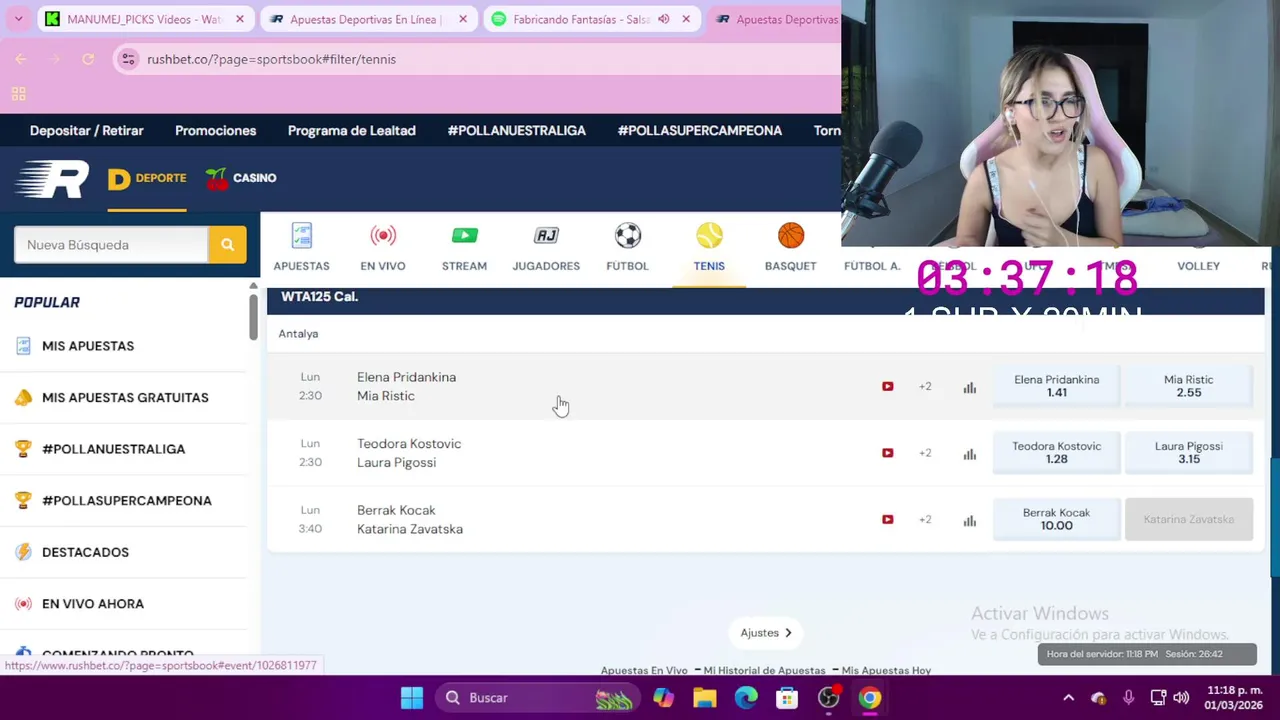Viewport: 1280px width, 720px height.
Task: Open Volley sport filter
Action: pyautogui.click(x=1198, y=266)
